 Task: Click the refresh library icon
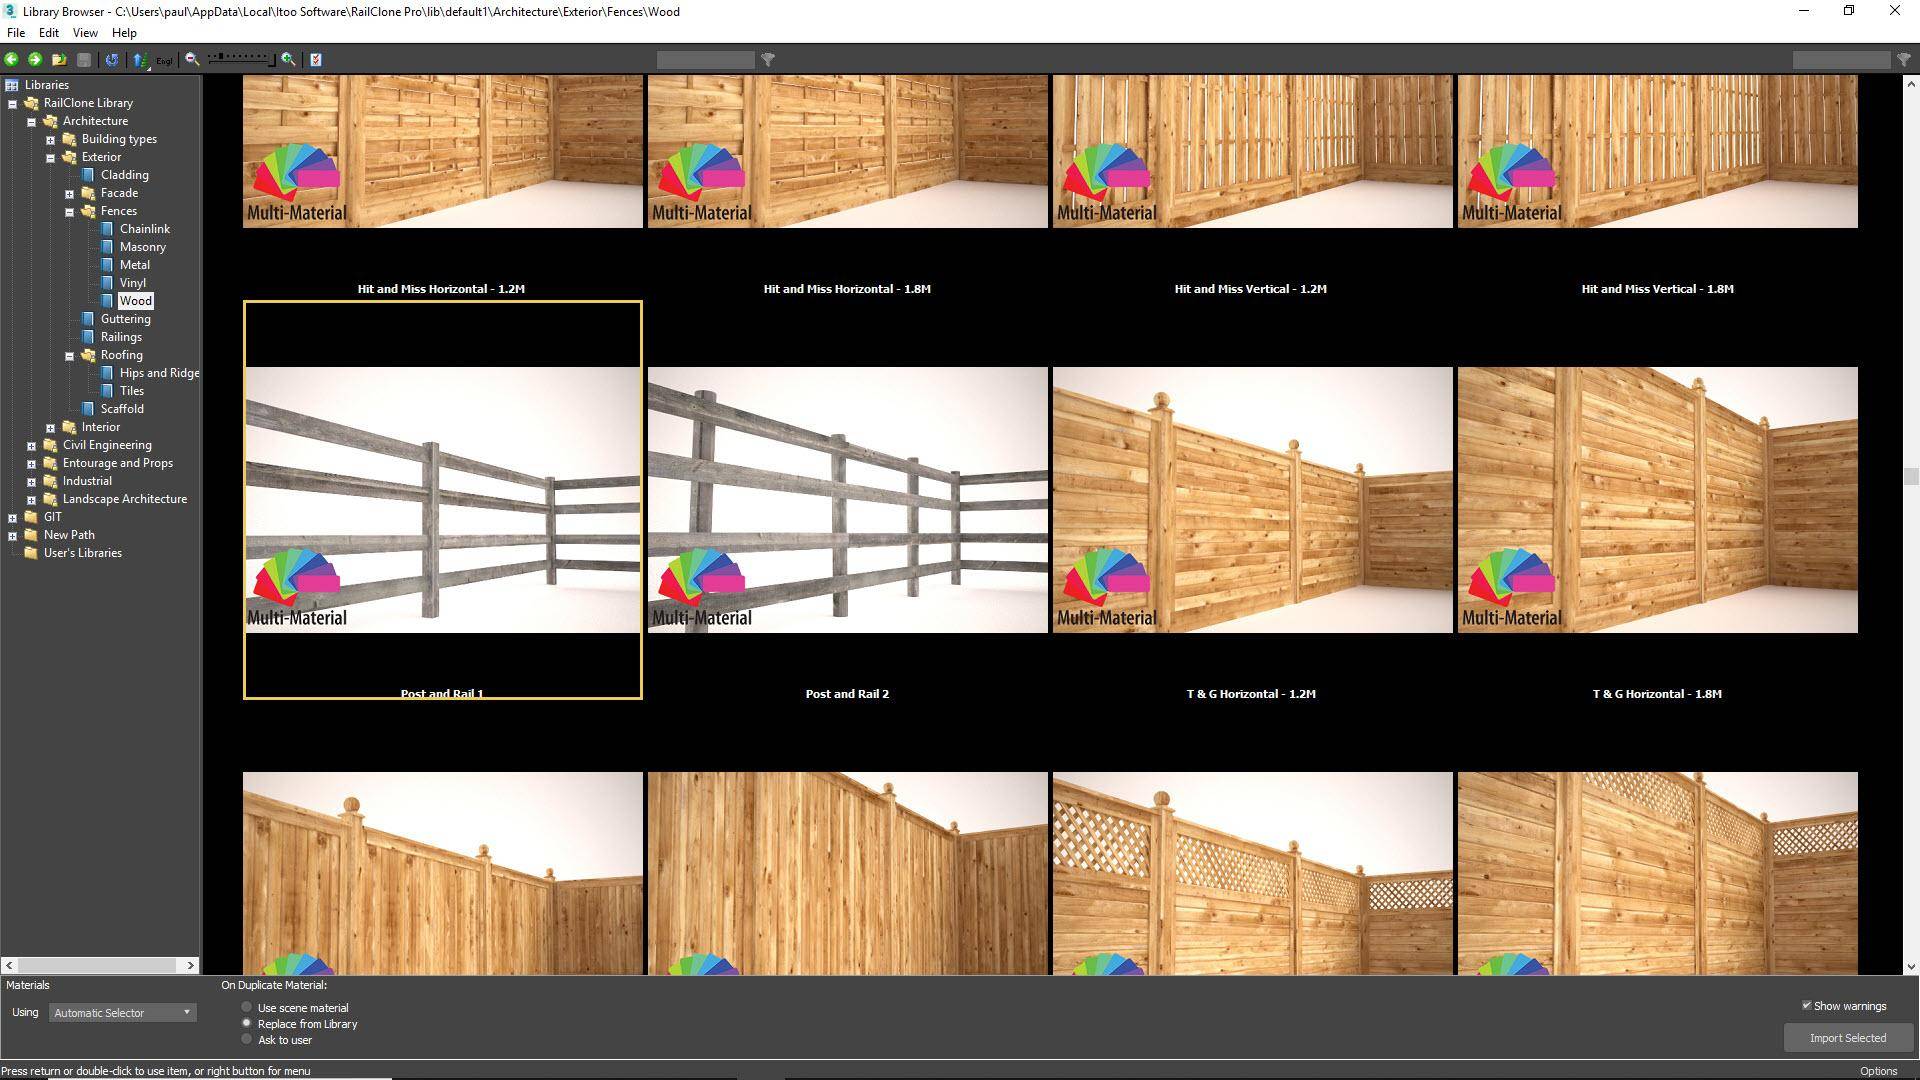112,59
